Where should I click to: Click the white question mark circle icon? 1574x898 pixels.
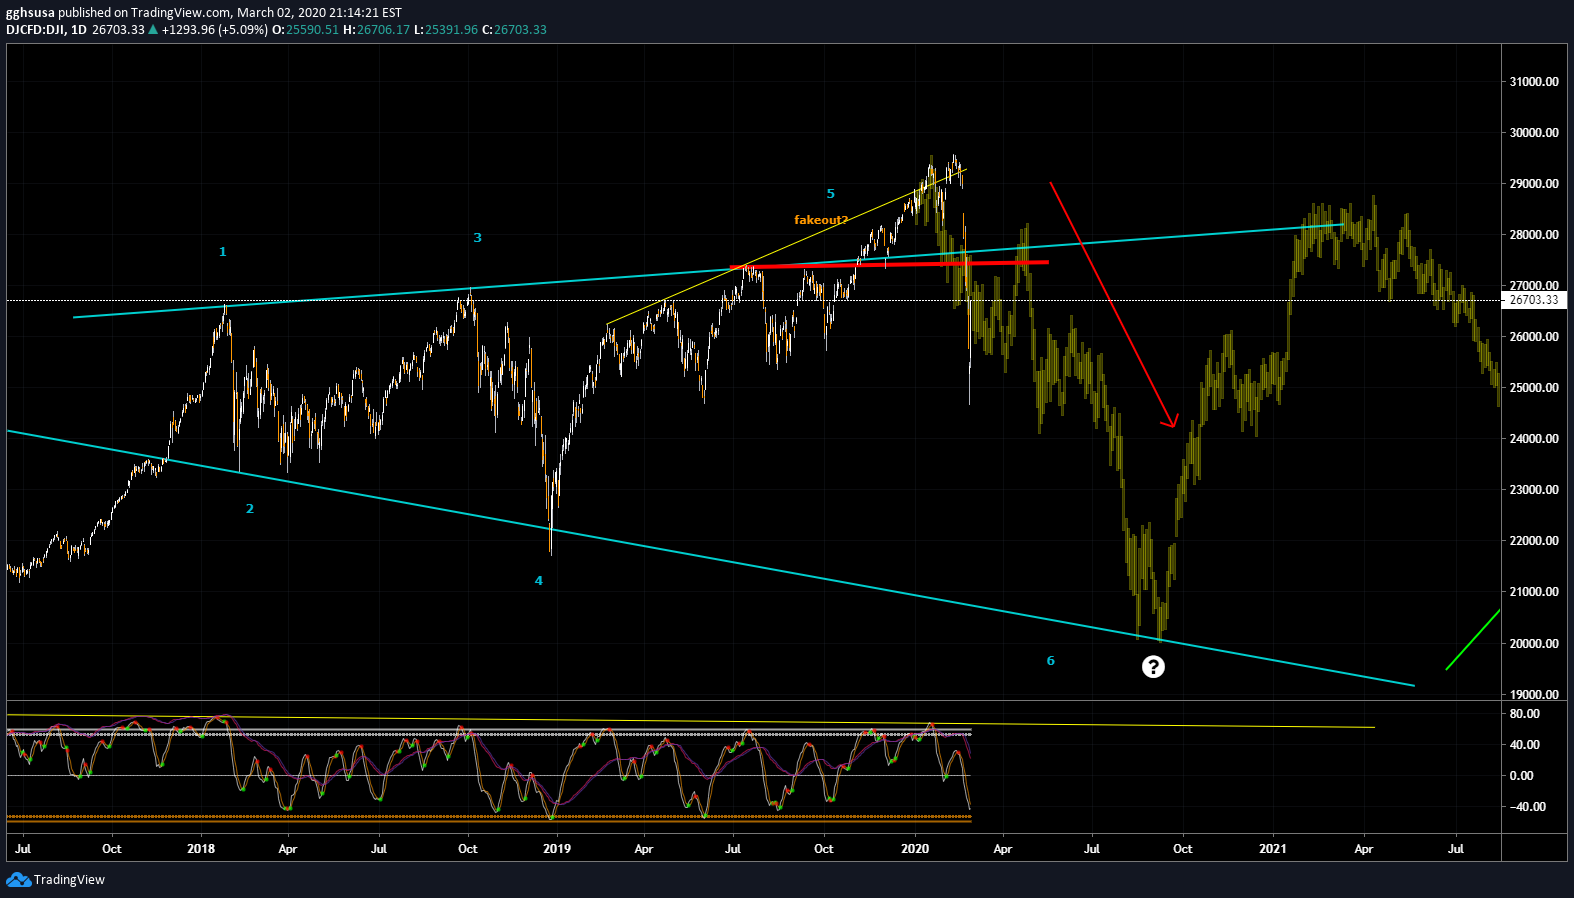pyautogui.click(x=1153, y=667)
